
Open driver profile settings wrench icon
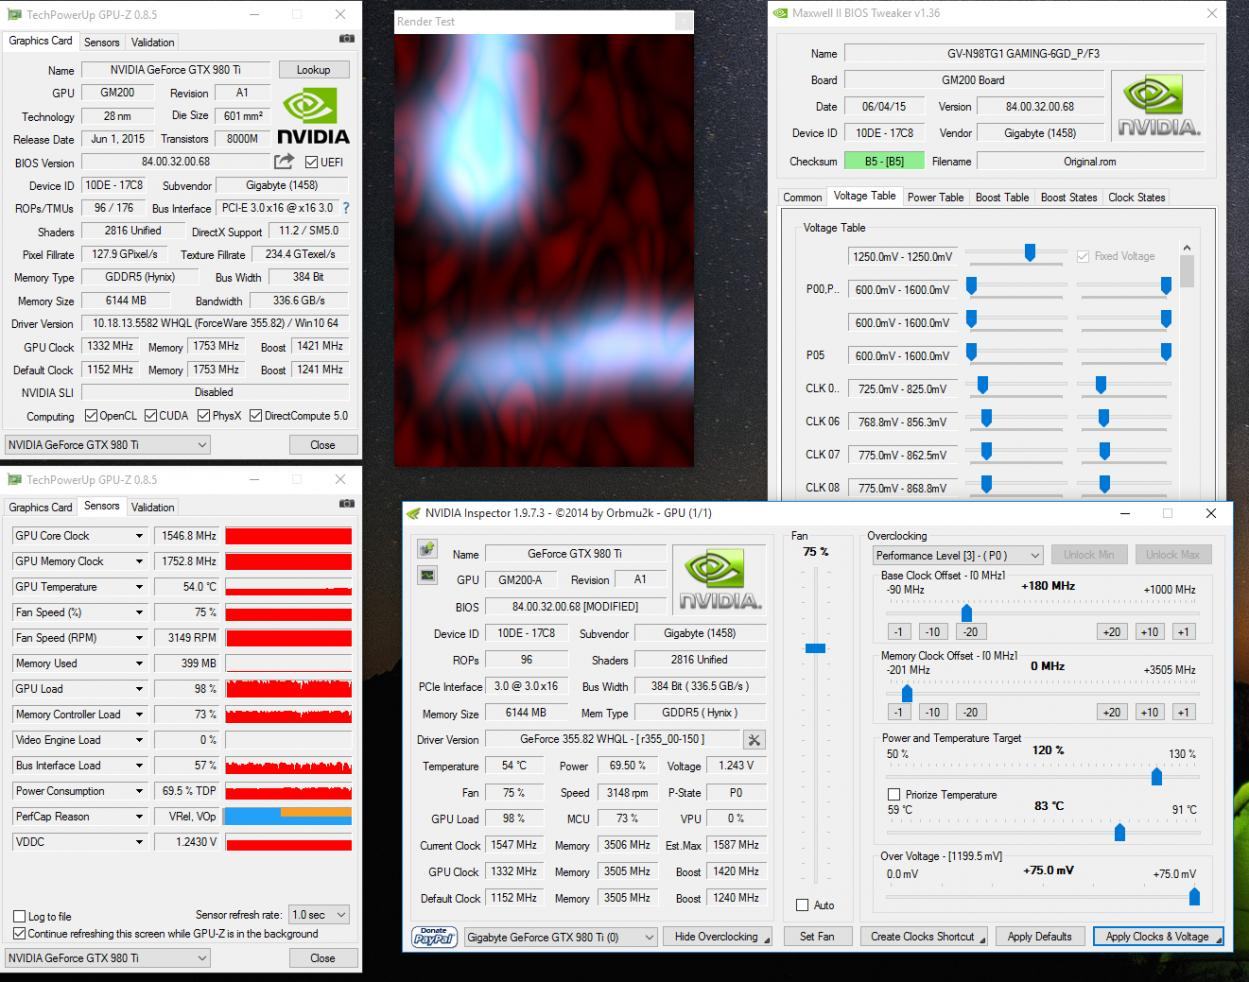(754, 740)
